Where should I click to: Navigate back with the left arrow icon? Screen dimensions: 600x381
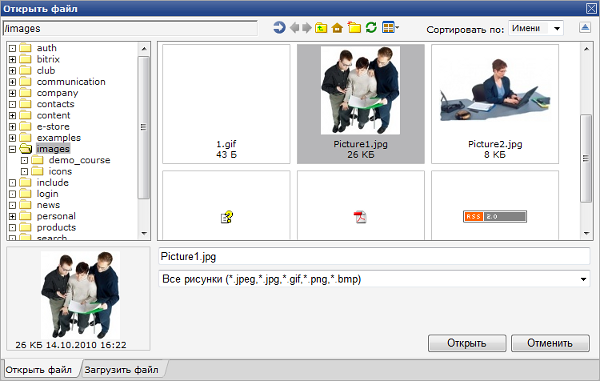pyautogui.click(x=294, y=28)
